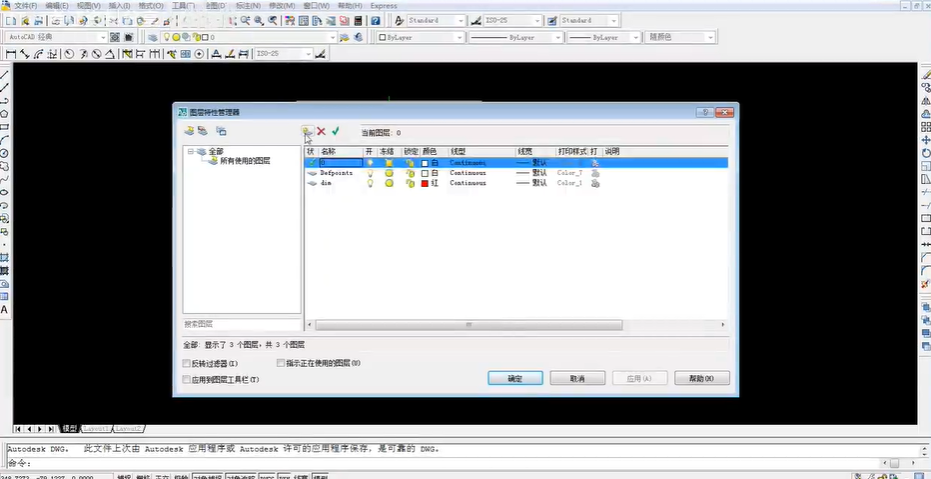Open the Express menu
Image resolution: width=931 pixels, height=479 pixels.
click(x=384, y=5)
